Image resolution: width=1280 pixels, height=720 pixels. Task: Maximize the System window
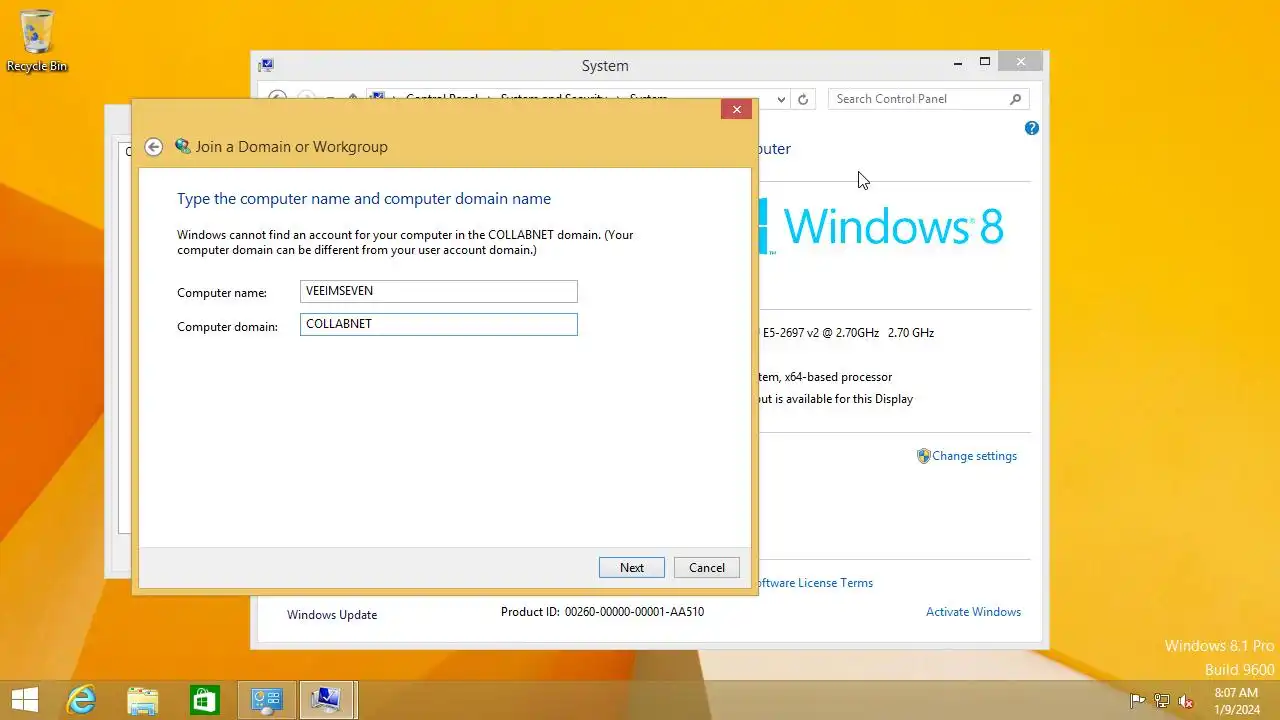(x=984, y=62)
